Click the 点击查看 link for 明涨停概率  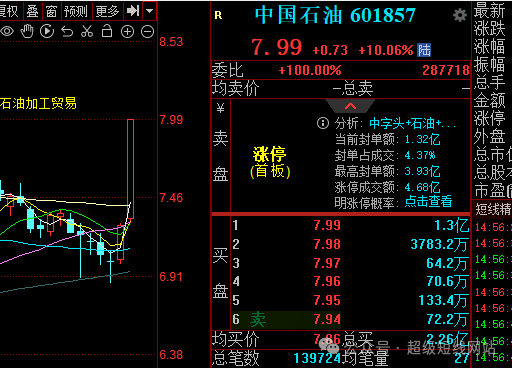pos(428,201)
